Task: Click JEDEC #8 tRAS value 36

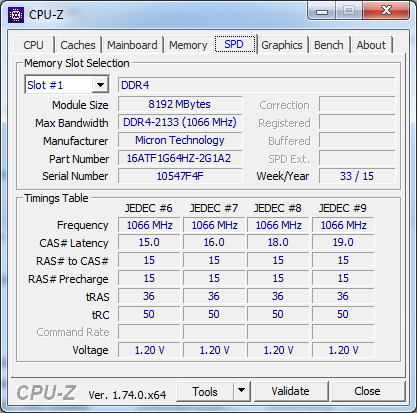Action: (278, 296)
